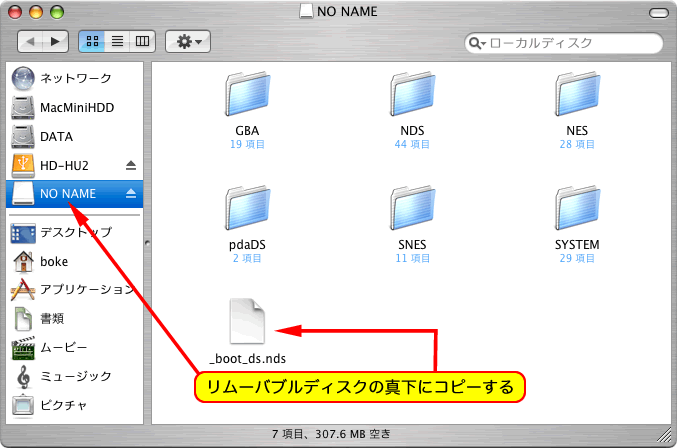Open the SNES folder icon

[x=412, y=208]
